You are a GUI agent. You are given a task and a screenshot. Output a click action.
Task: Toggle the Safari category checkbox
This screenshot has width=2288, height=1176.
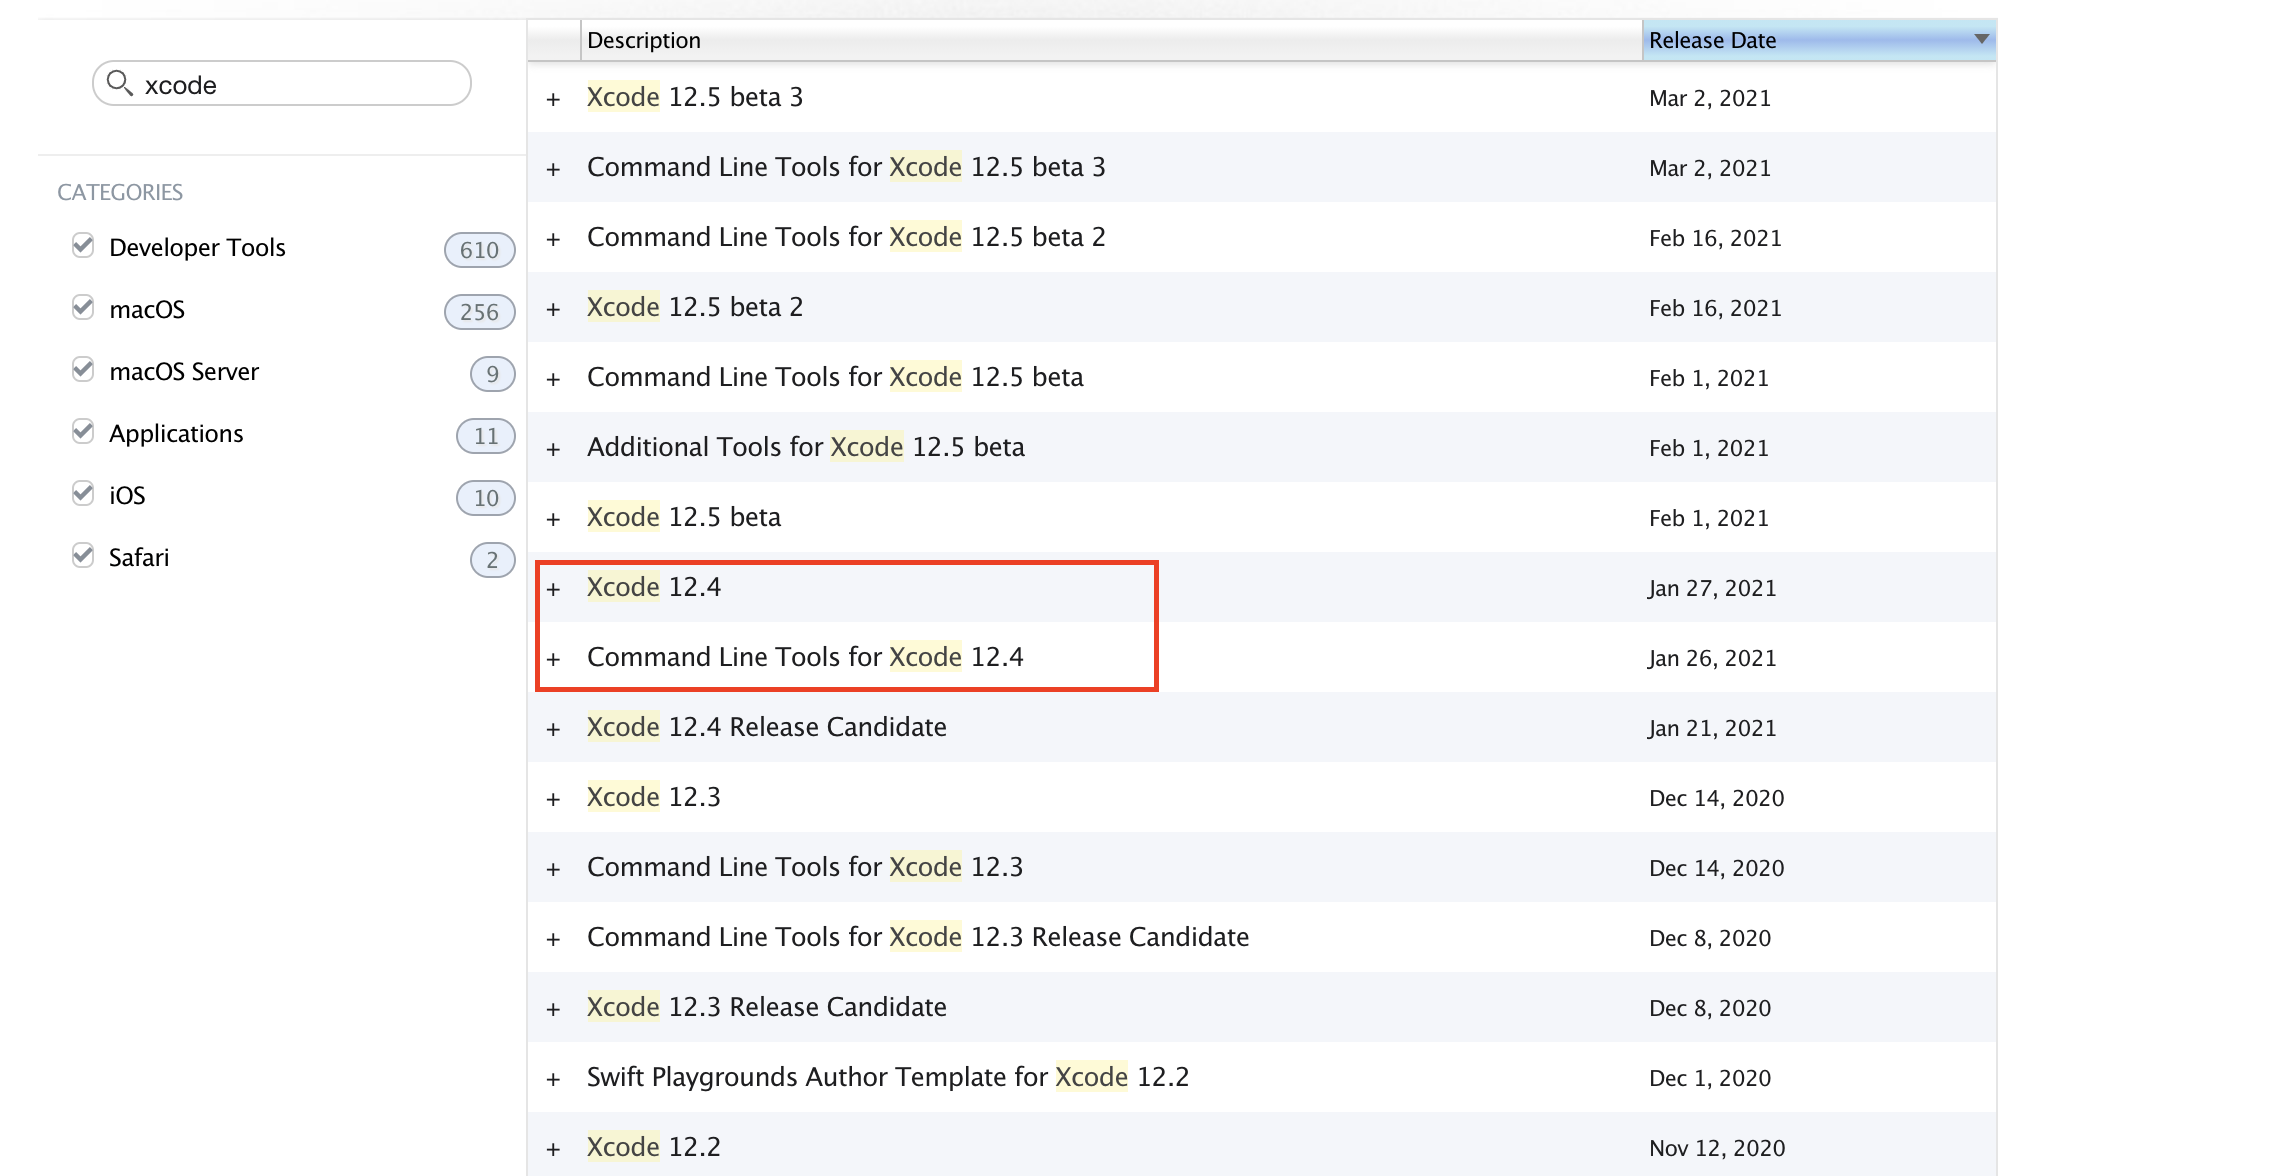pyautogui.click(x=83, y=555)
